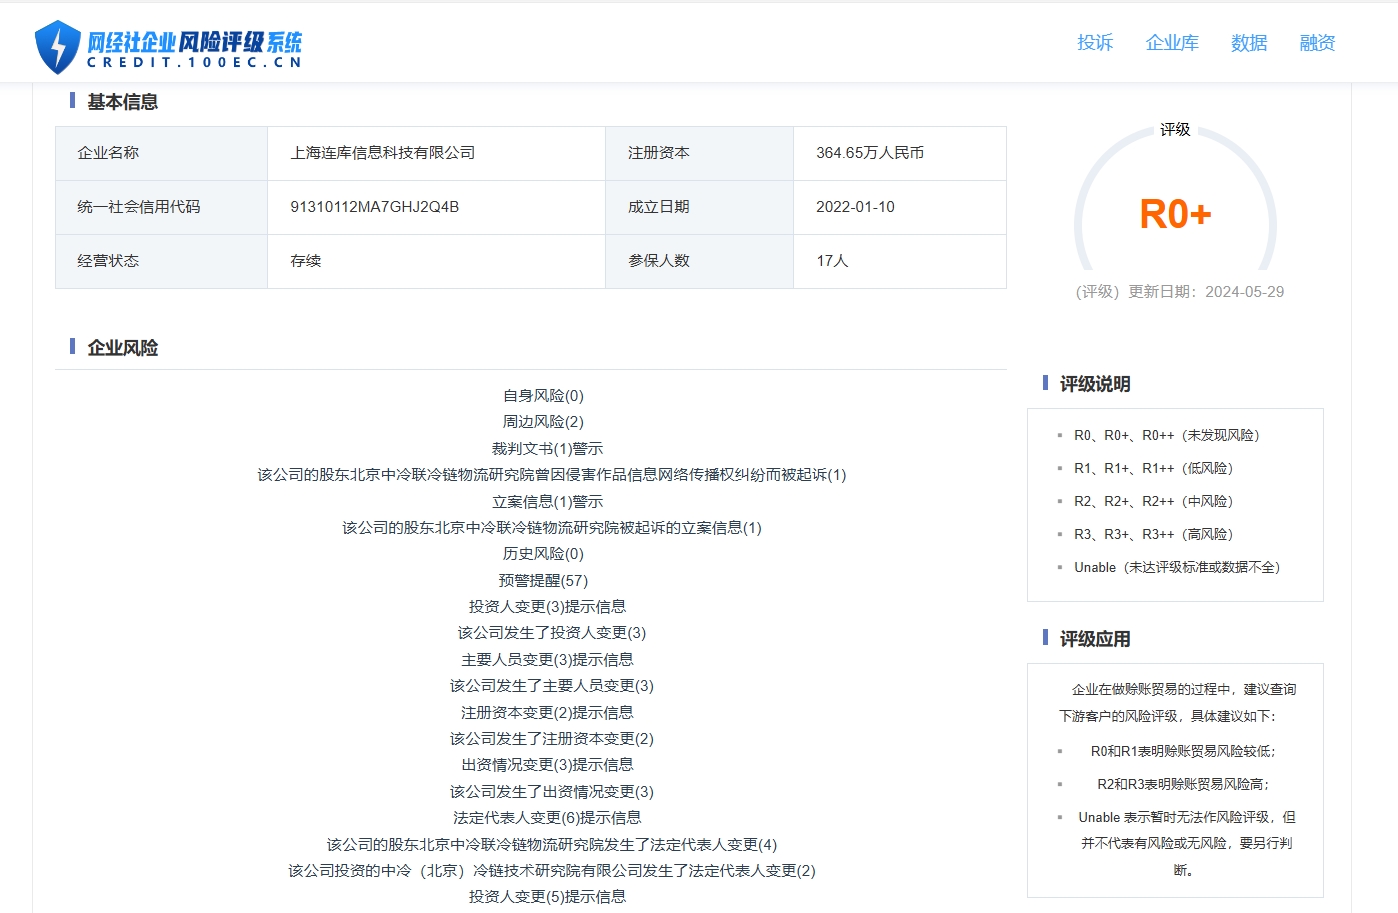Click the bullet beside R3、R3+、R3++ 高风险 entry
This screenshot has width=1398, height=913.
[1060, 534]
